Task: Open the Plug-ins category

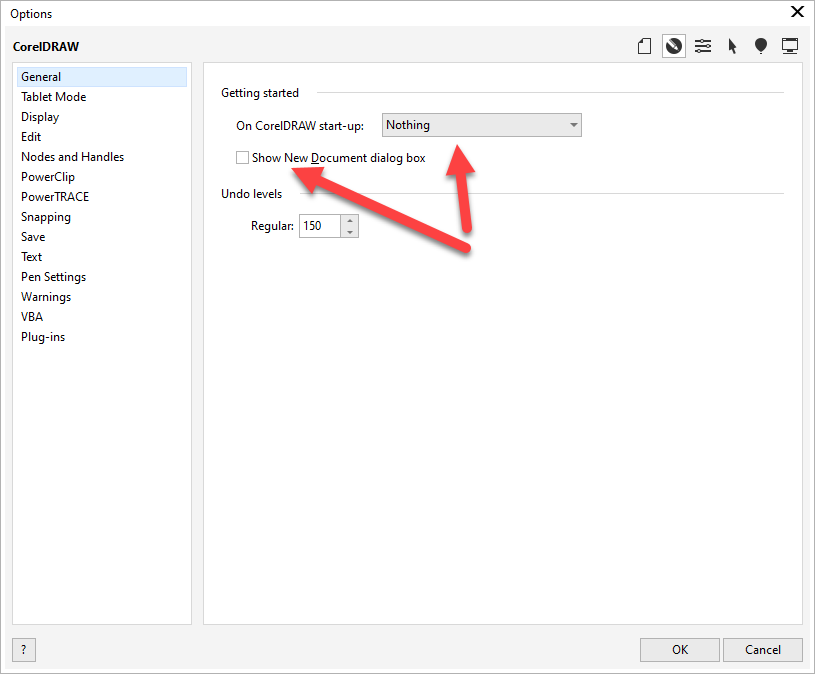Action: click(102, 337)
